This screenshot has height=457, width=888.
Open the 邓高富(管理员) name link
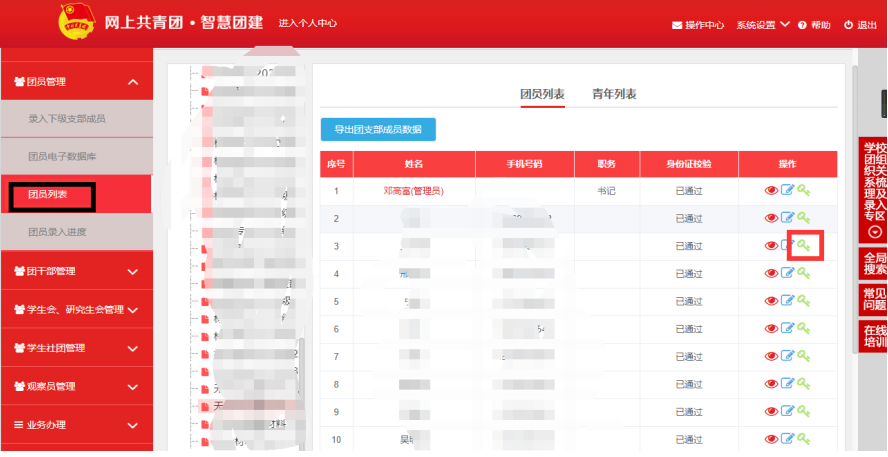413,190
